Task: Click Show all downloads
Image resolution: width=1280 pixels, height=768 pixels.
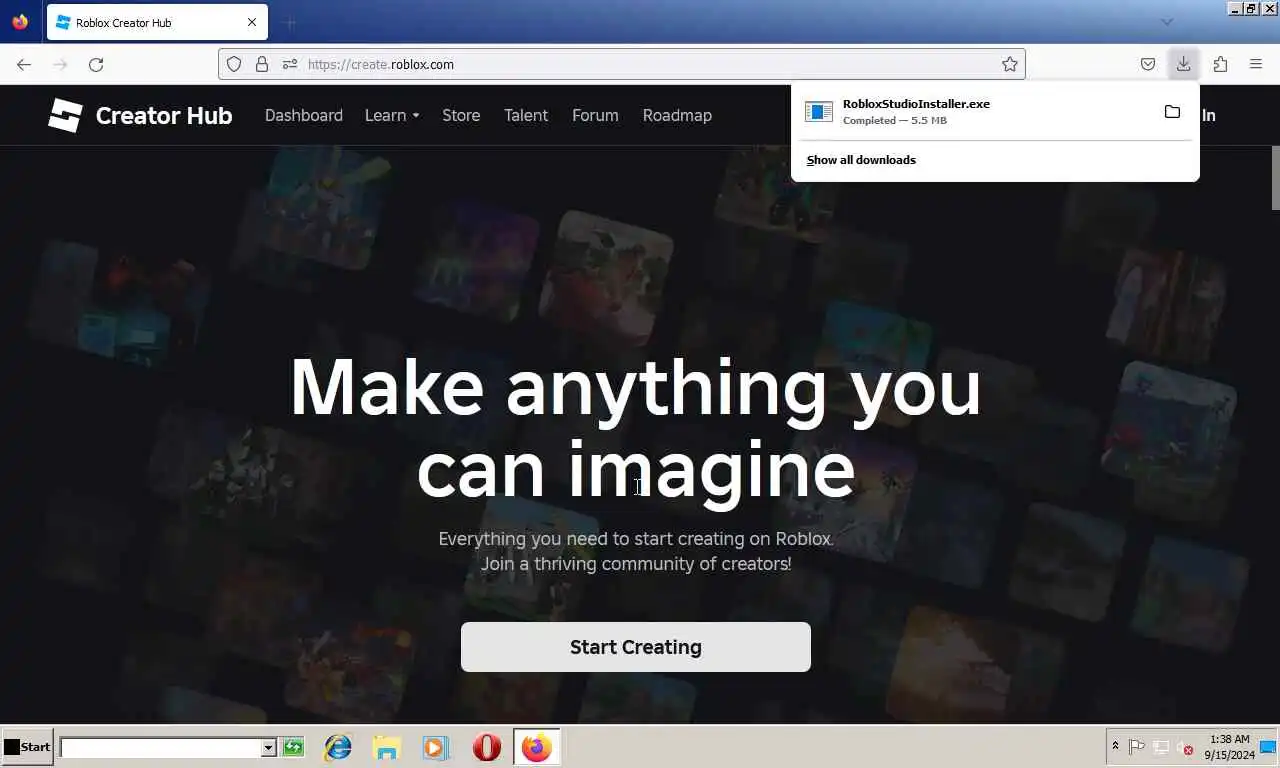Action: click(x=861, y=160)
